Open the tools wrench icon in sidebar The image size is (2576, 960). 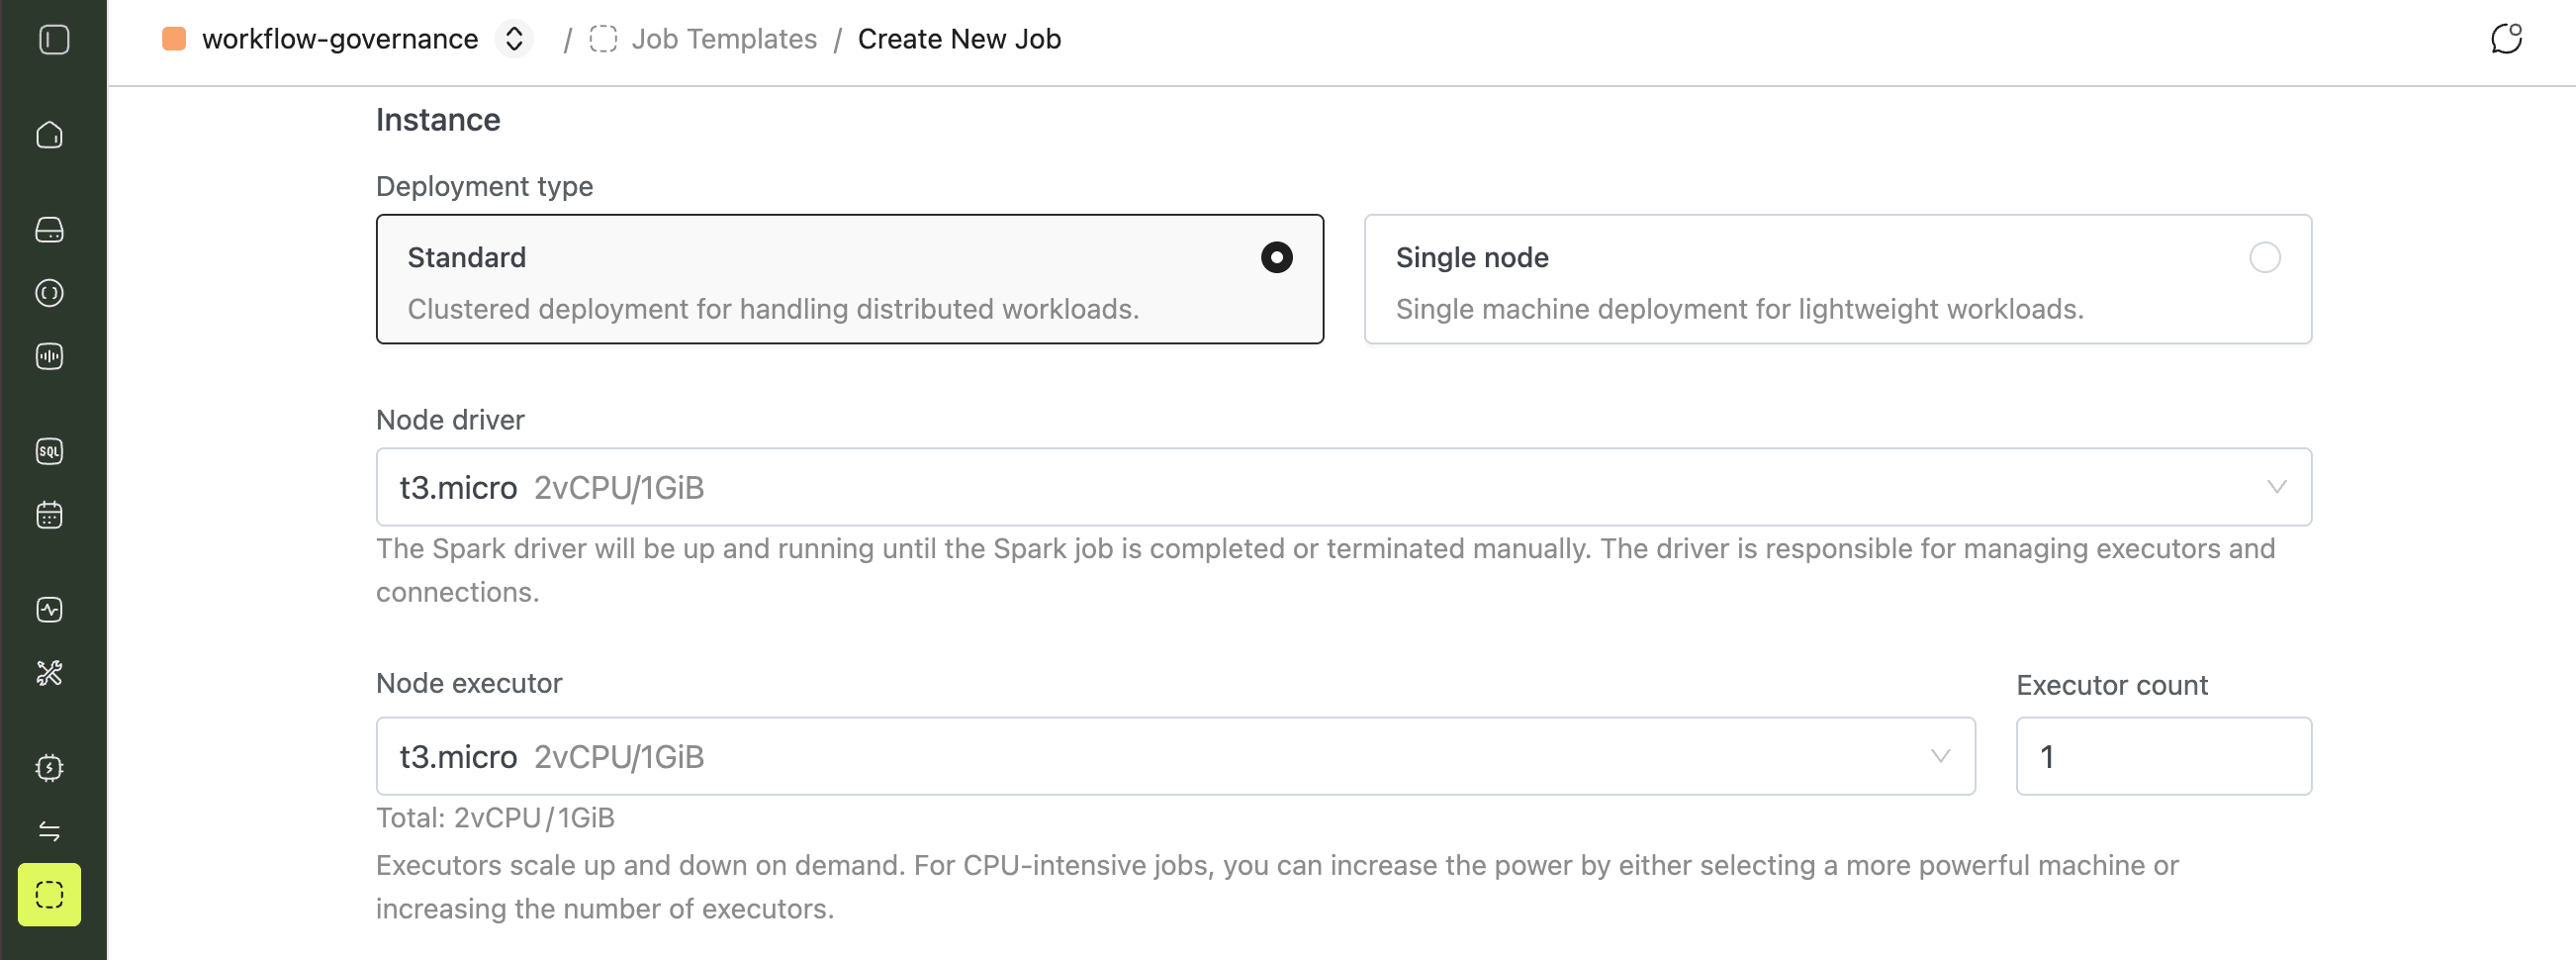(49, 673)
